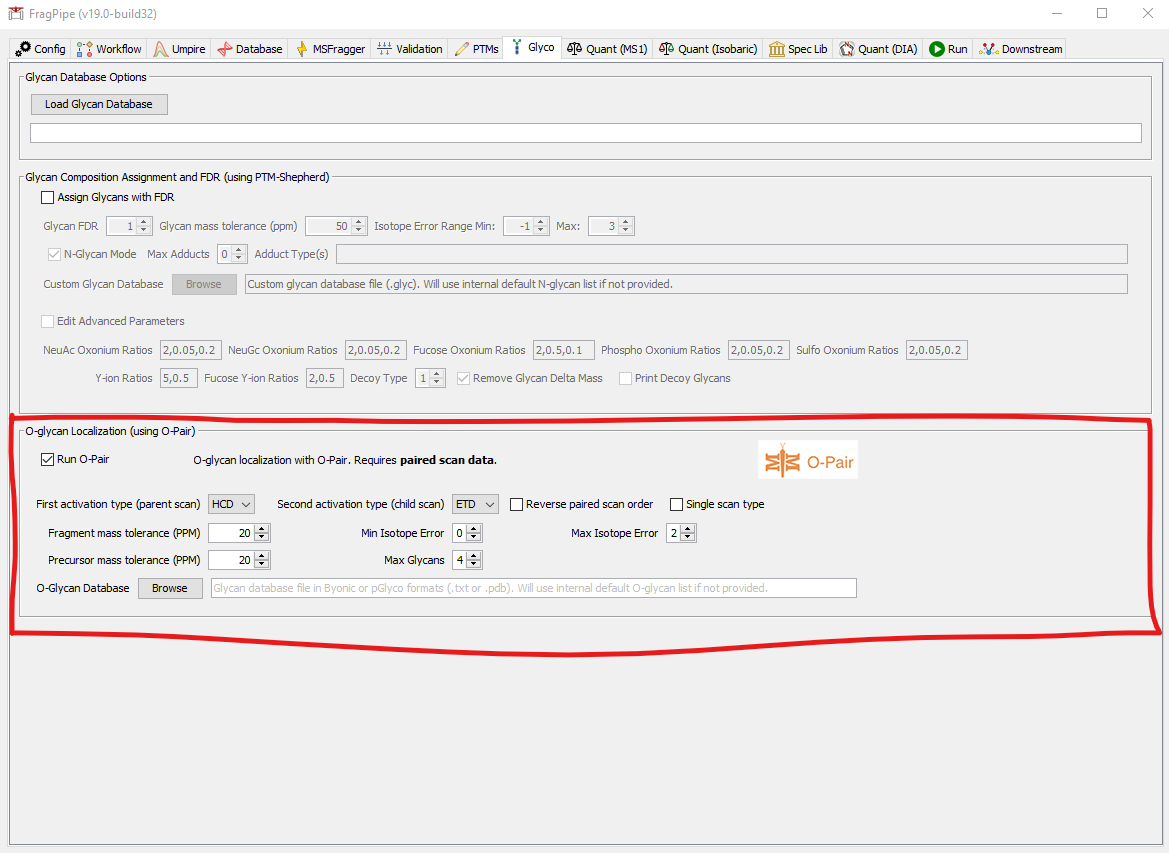Click the Sulfo Oxonium Ratios field
Viewport: 1169px width, 853px height.
click(936, 350)
